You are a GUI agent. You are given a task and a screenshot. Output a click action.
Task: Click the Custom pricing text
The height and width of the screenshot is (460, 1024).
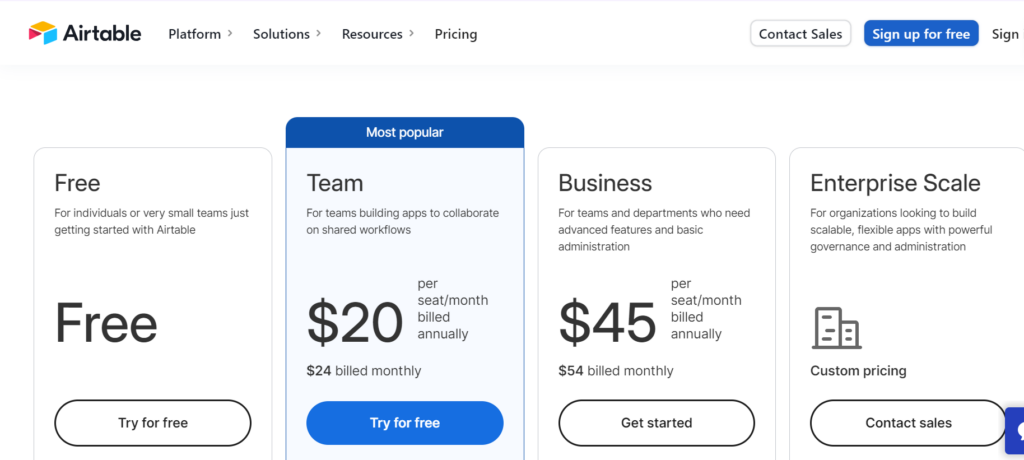coord(858,371)
